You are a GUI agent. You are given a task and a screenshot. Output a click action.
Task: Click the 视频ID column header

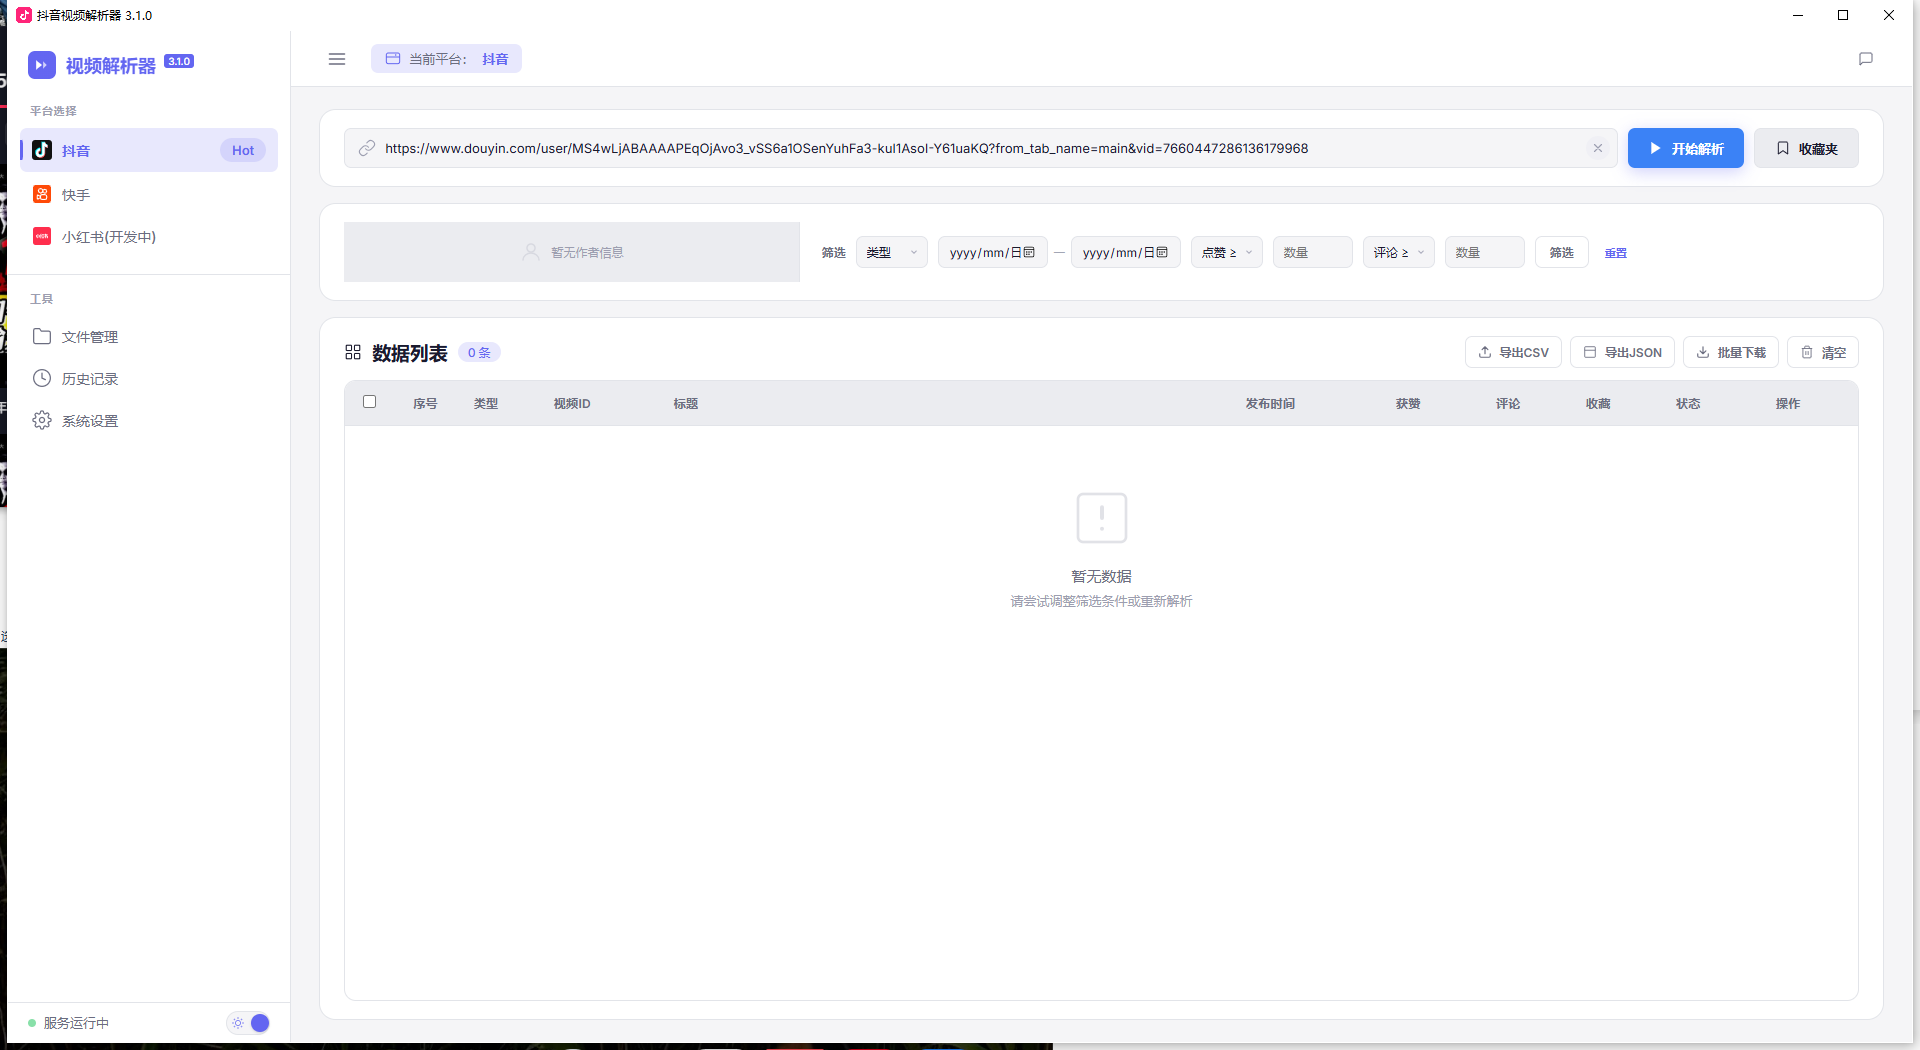pos(572,403)
